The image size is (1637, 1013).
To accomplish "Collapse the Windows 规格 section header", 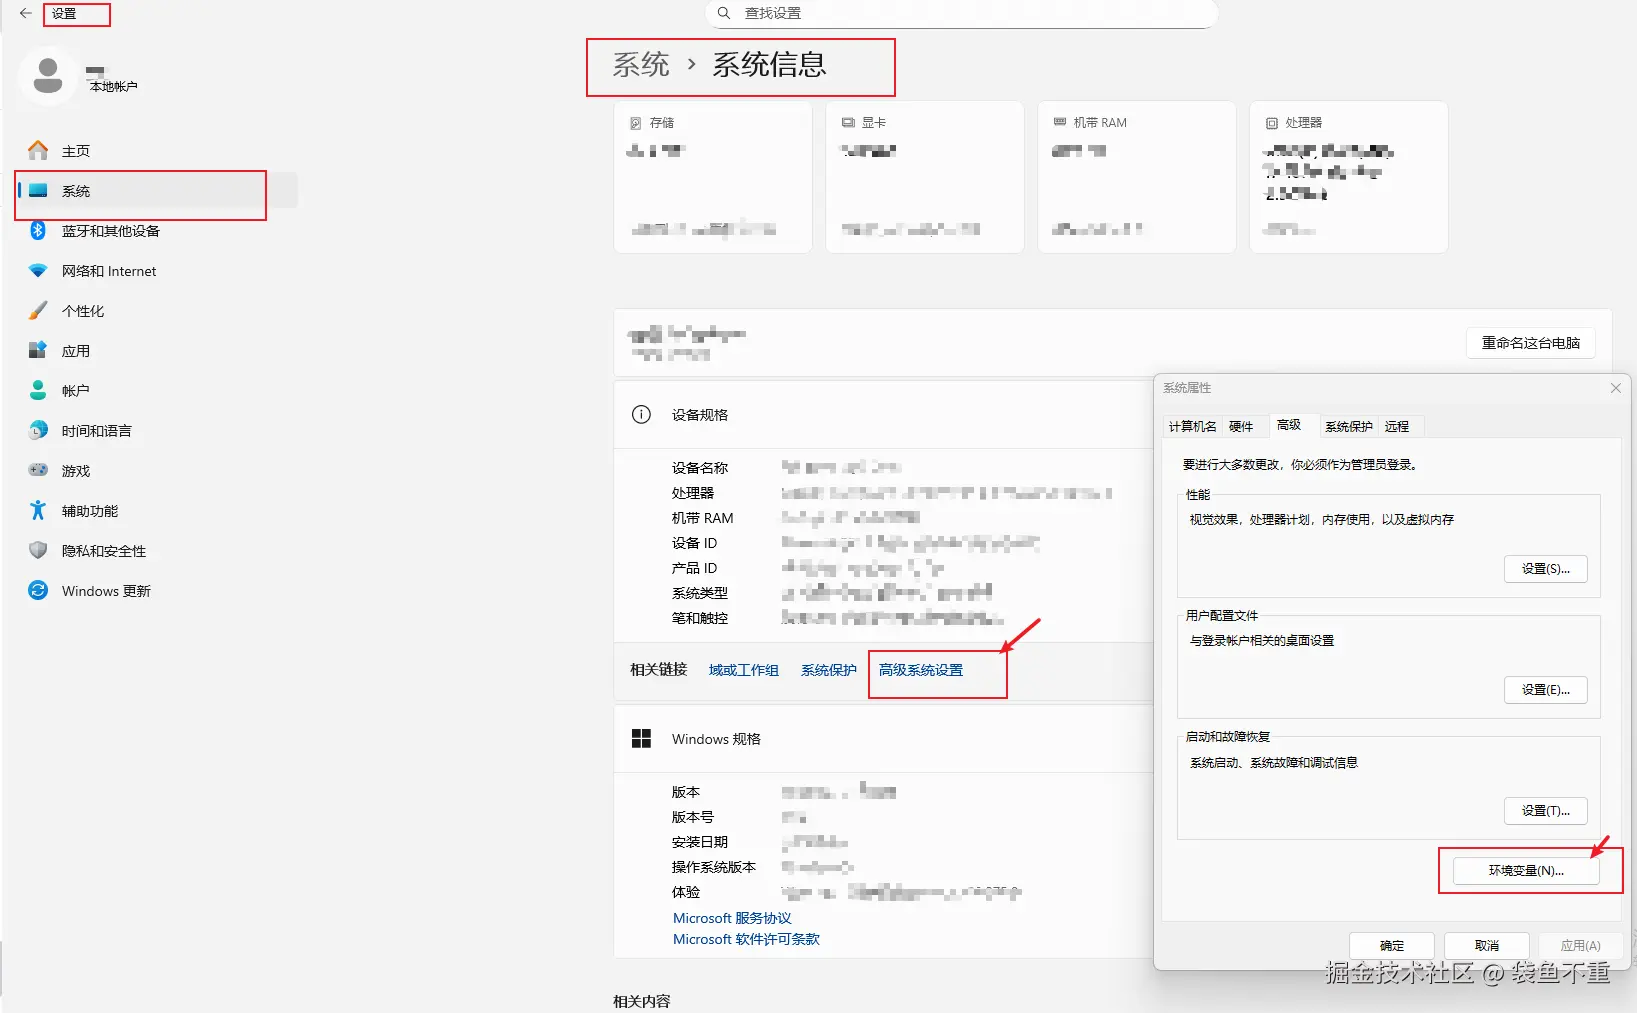I will (884, 739).
